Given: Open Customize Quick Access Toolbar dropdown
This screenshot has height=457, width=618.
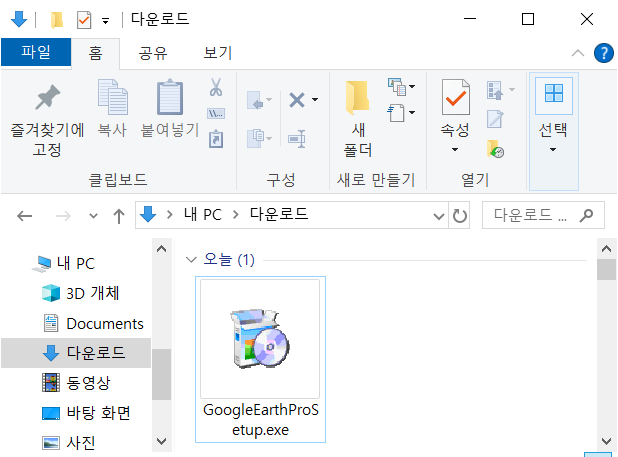Looking at the screenshot, I should (105, 20).
